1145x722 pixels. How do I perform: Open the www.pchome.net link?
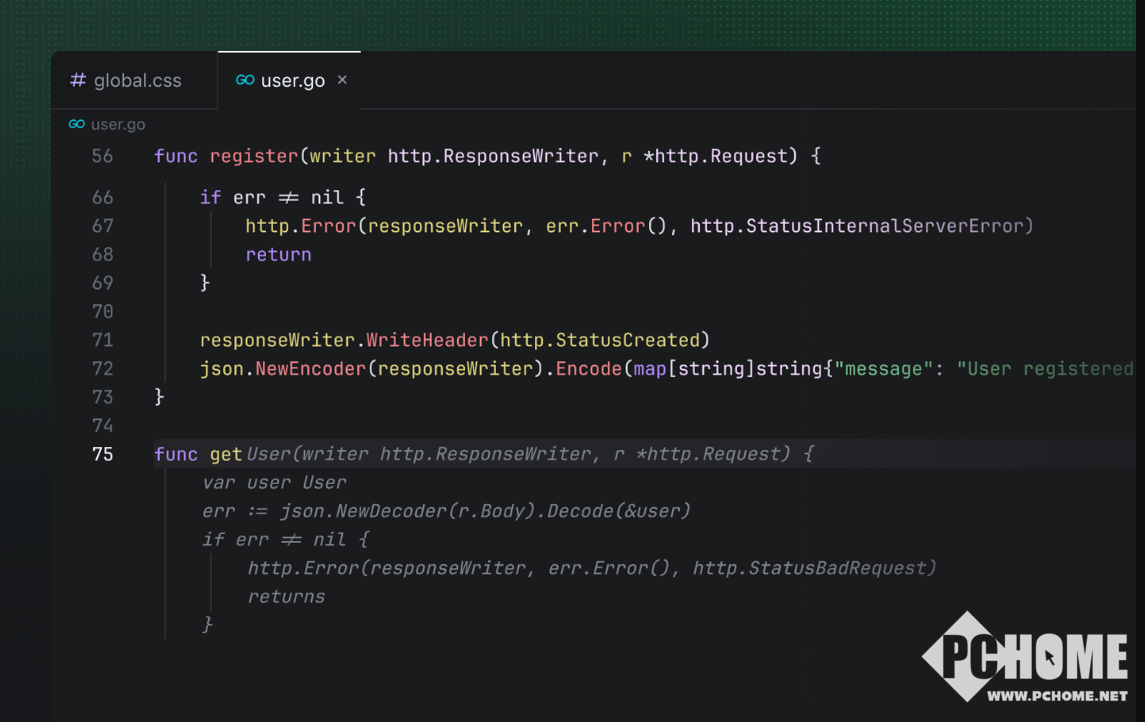[x=1057, y=695]
